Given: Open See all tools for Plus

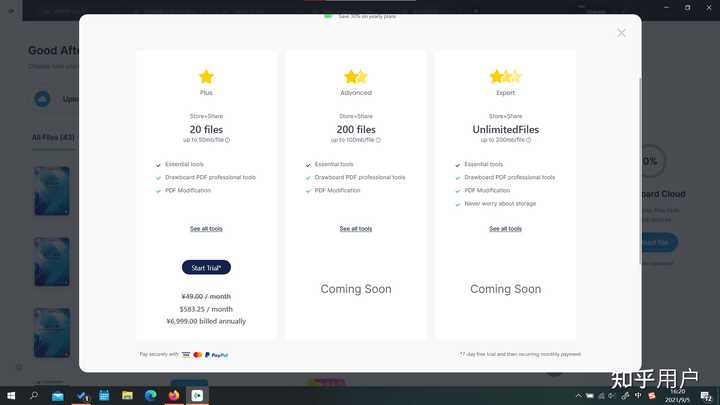Looking at the screenshot, I should pyautogui.click(x=206, y=229).
